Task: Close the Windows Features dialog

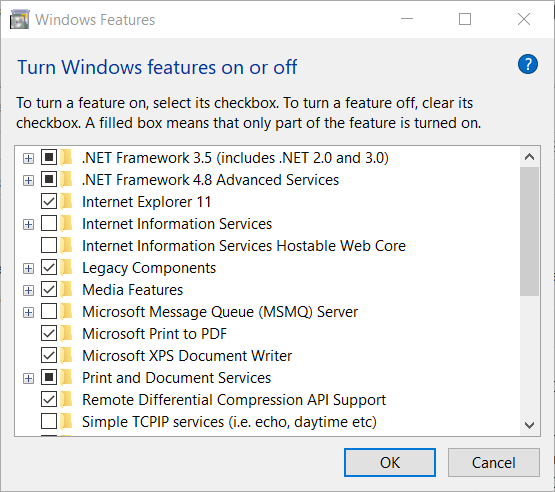Action: coord(524,19)
